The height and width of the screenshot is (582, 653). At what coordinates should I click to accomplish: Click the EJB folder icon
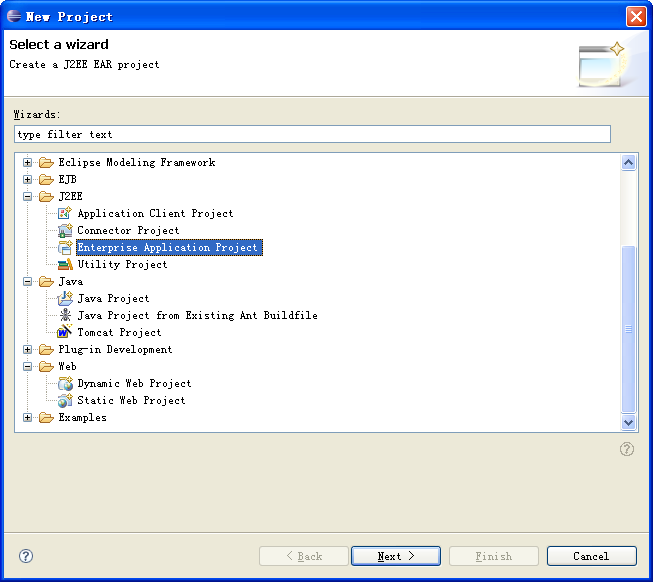pyautogui.click(x=46, y=179)
